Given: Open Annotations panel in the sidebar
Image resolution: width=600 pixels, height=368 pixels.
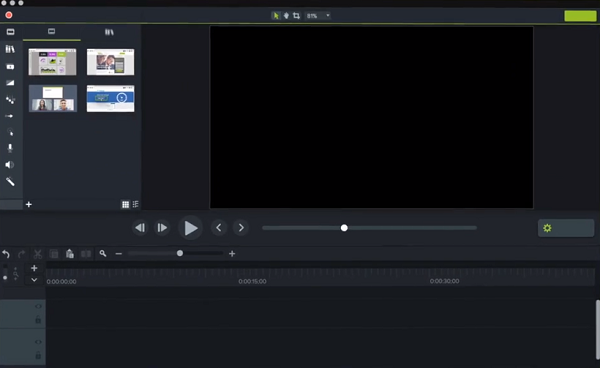Looking at the screenshot, I should pos(10,67).
